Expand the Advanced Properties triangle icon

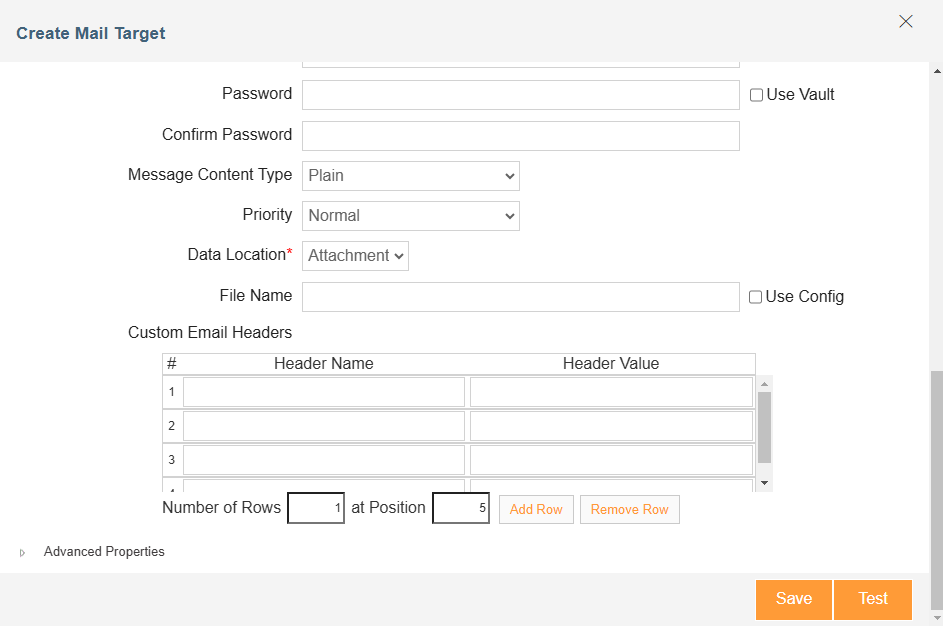point(22,553)
